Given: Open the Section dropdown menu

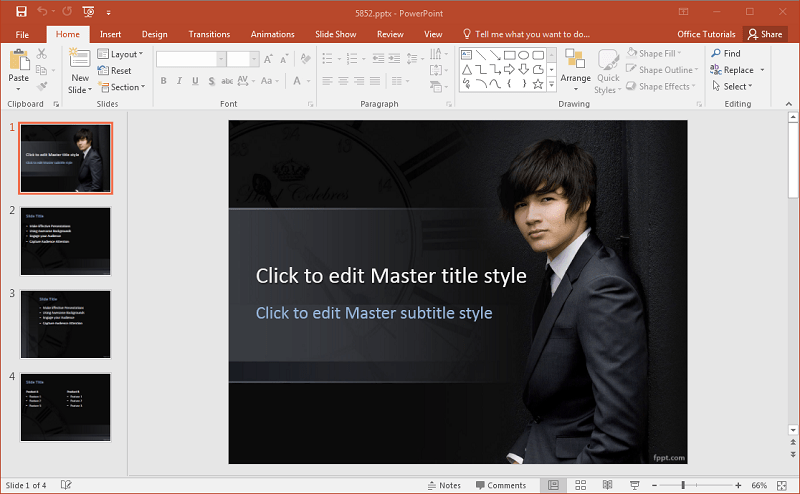Looking at the screenshot, I should click(124, 87).
